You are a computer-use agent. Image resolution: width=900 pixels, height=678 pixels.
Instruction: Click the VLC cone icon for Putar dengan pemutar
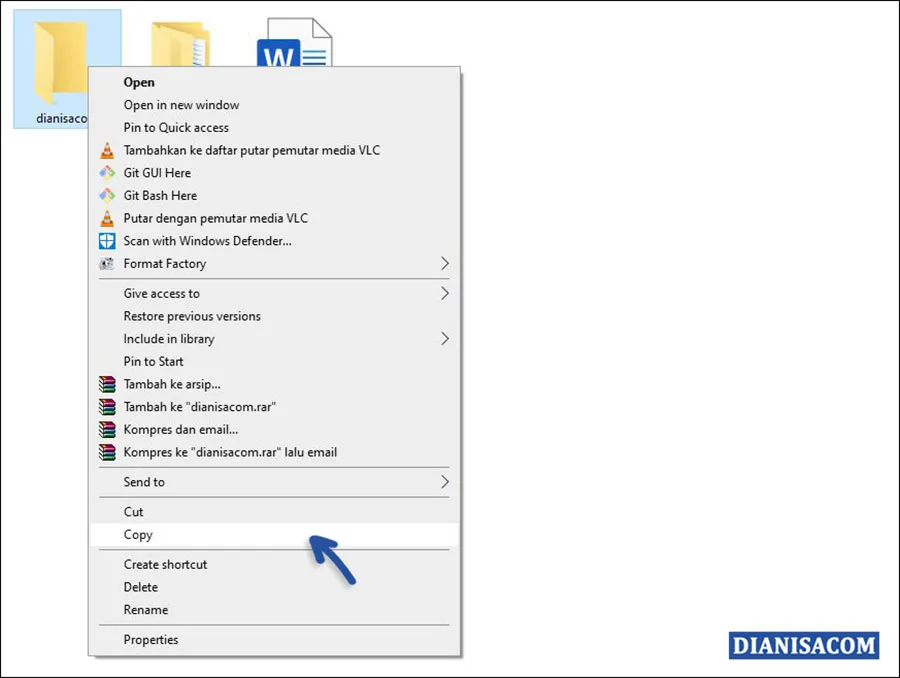click(x=107, y=218)
